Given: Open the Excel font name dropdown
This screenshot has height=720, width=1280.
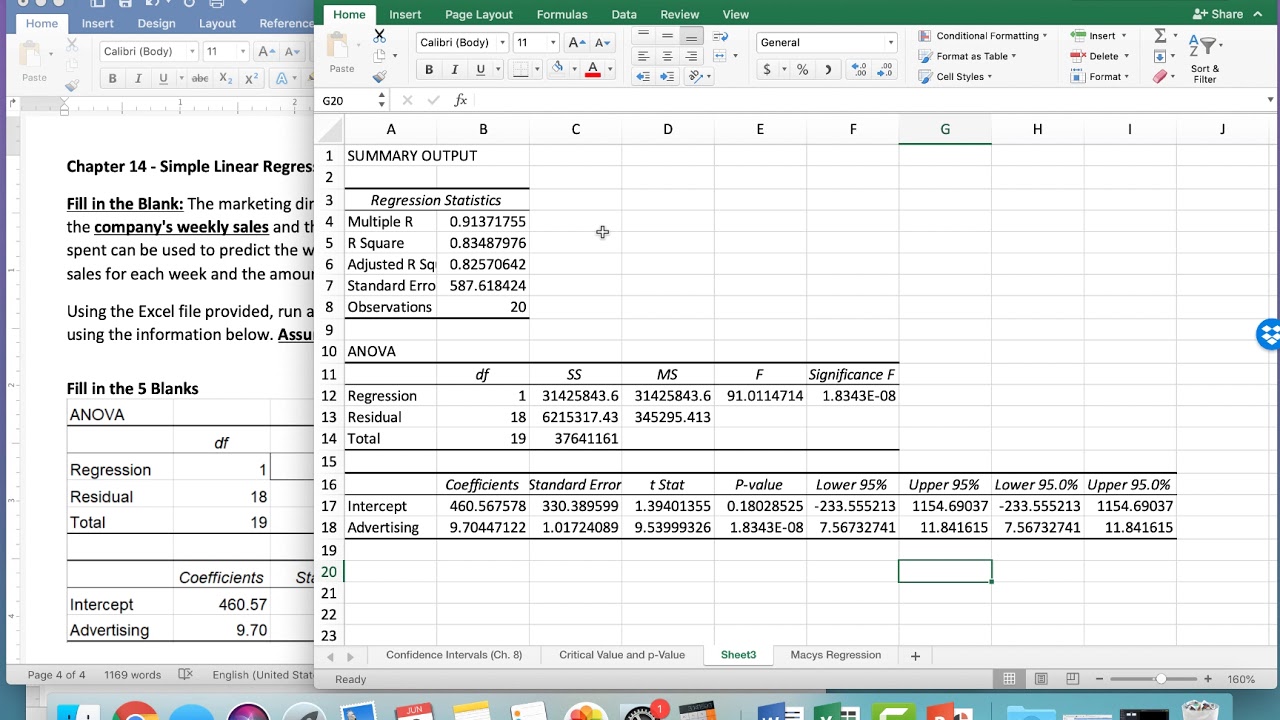Looking at the screenshot, I should [502, 43].
